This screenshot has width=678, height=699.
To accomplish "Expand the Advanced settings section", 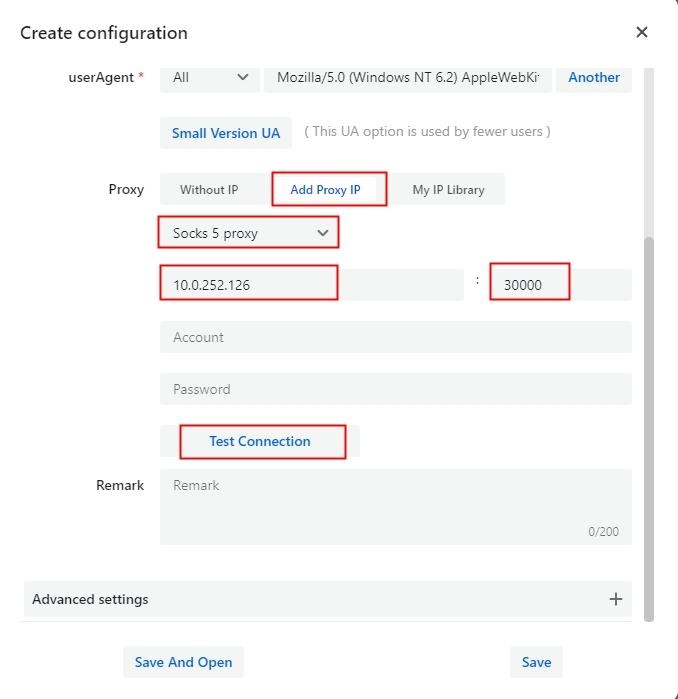I will (x=90, y=599).
